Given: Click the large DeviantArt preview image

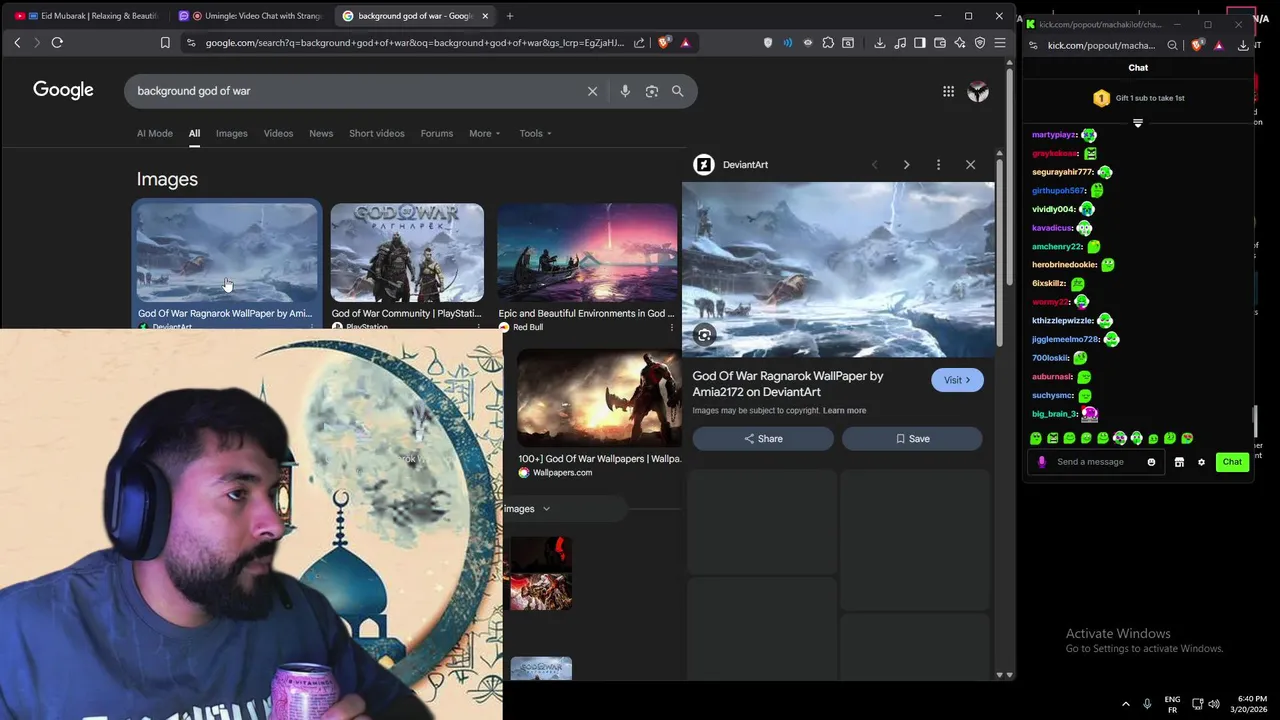Looking at the screenshot, I should pos(838,270).
